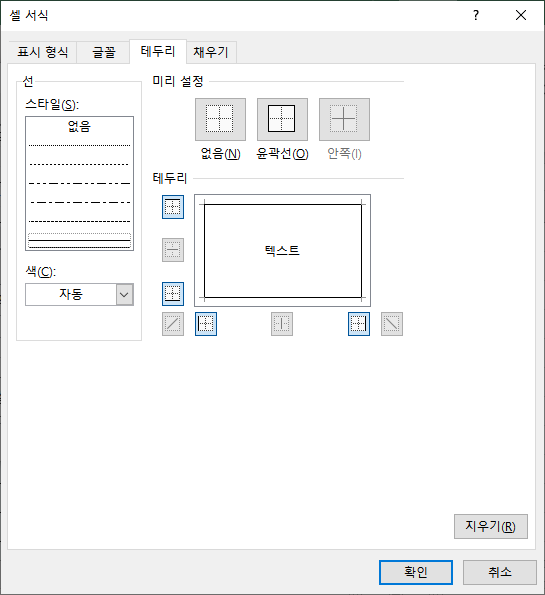Select the fine dotted line style
This screenshot has height=595, width=545.
click(x=79, y=145)
